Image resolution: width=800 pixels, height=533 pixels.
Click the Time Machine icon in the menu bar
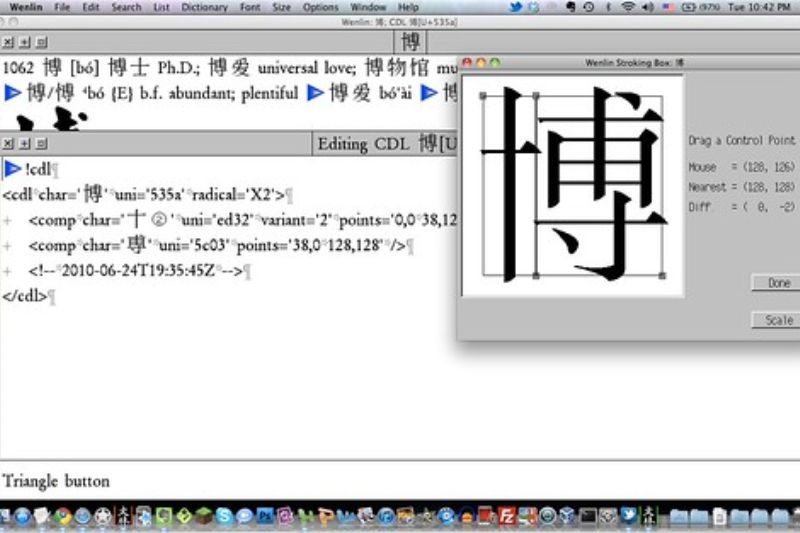(x=588, y=7)
